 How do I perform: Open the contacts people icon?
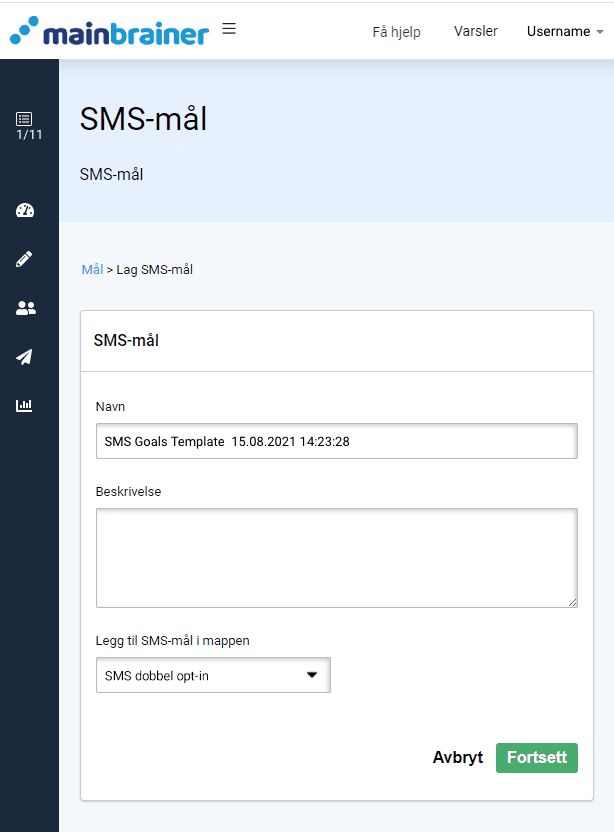(25, 308)
